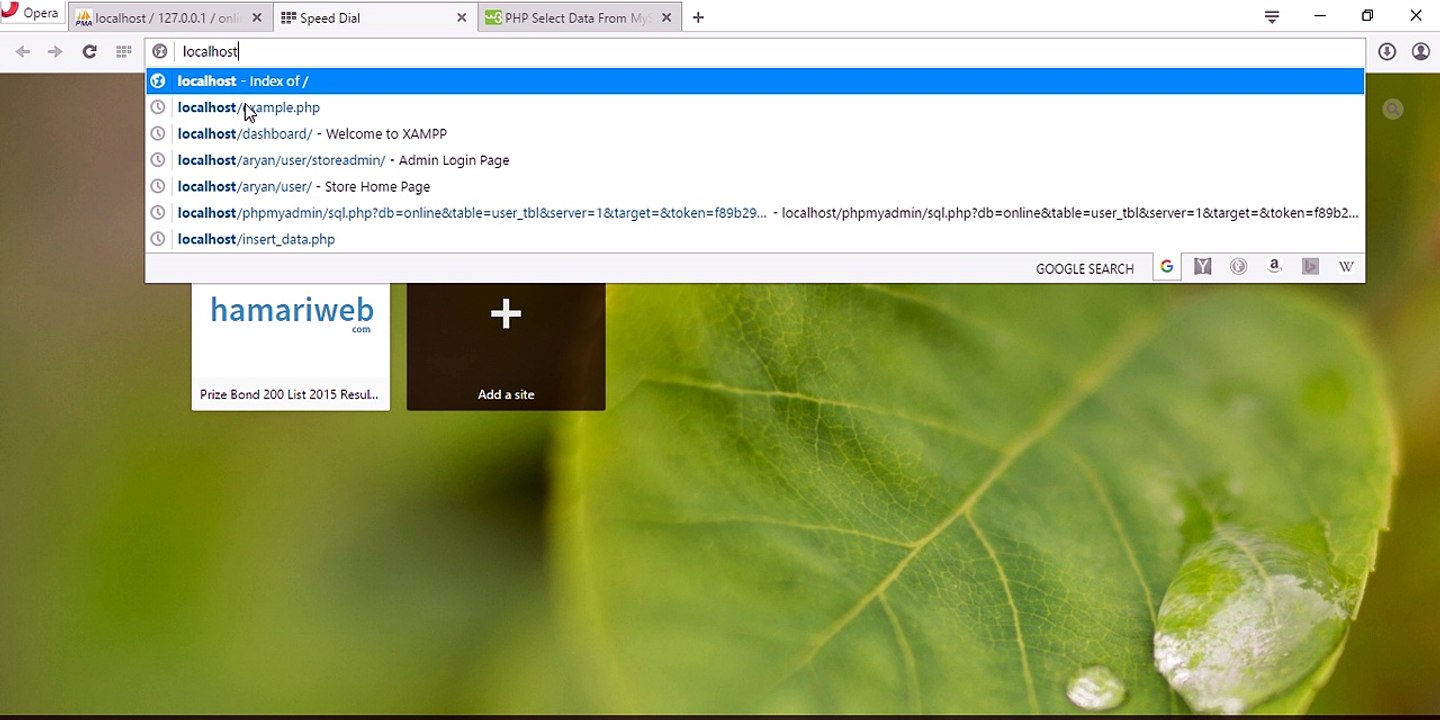Screen dimensions: 1440x720
Task: Close the Speed Dial tab
Action: point(462,18)
